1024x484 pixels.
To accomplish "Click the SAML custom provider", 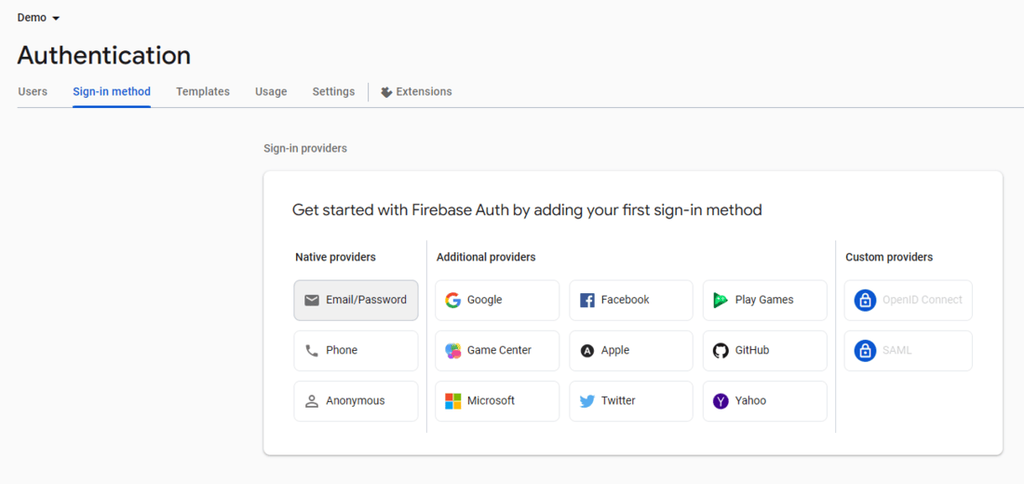I will [908, 351].
